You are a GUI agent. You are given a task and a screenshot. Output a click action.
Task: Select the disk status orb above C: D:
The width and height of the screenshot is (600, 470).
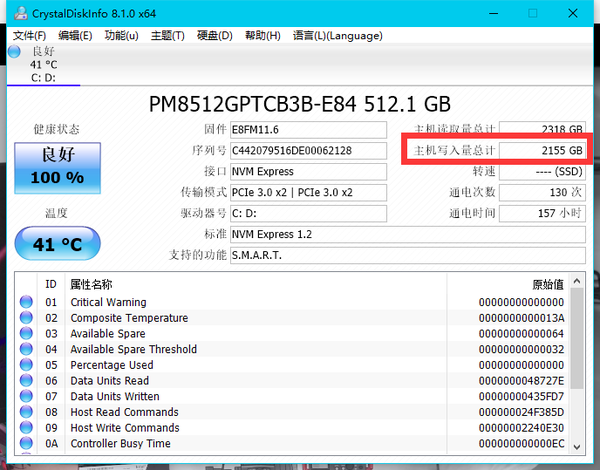click(x=14, y=51)
